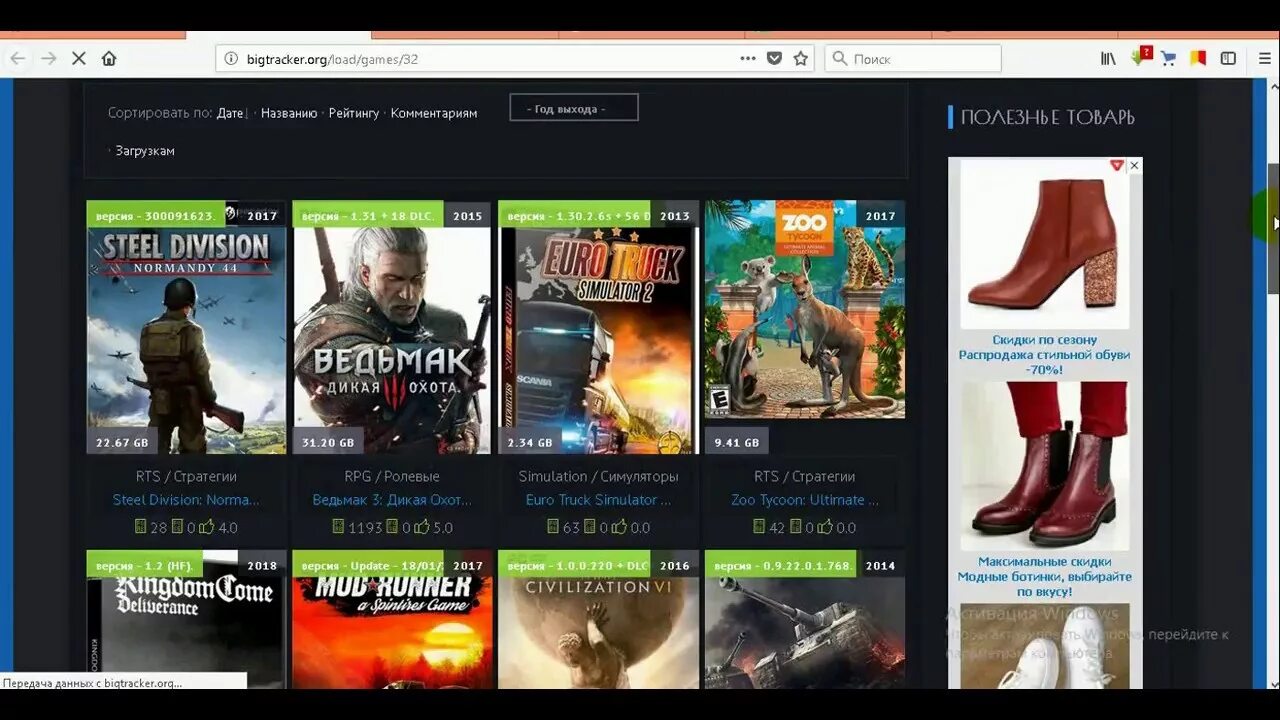The height and width of the screenshot is (720, 1280).
Task: Open the browser home page icon
Action: click(109, 59)
